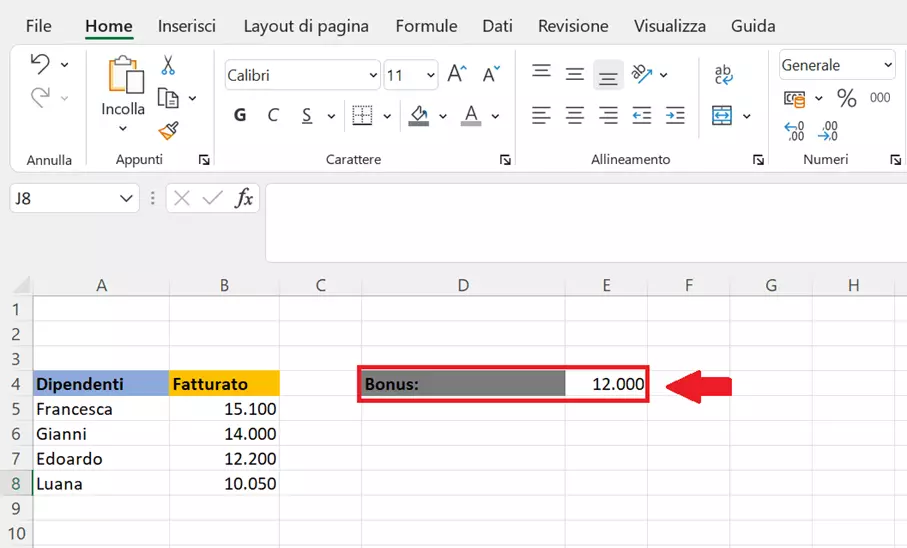Open the Numeri format dialog launcher
Viewport: 907px width, 548px height.
click(x=895, y=160)
